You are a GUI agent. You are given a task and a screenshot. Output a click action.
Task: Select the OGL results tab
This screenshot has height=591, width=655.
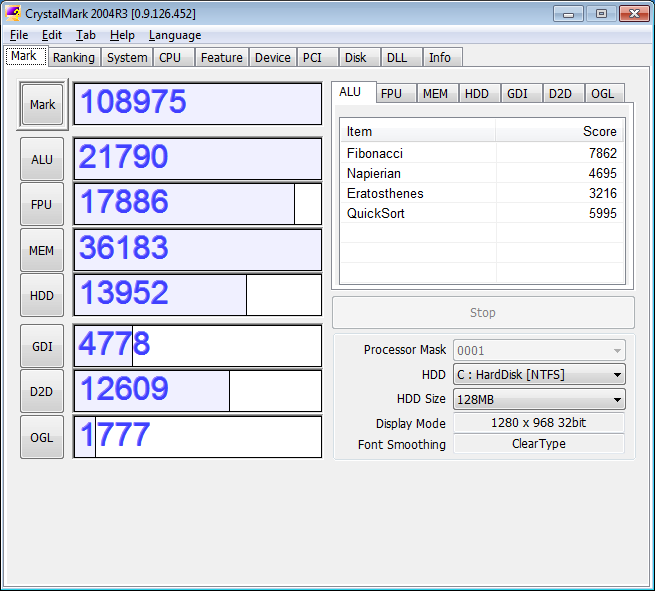[x=603, y=93]
